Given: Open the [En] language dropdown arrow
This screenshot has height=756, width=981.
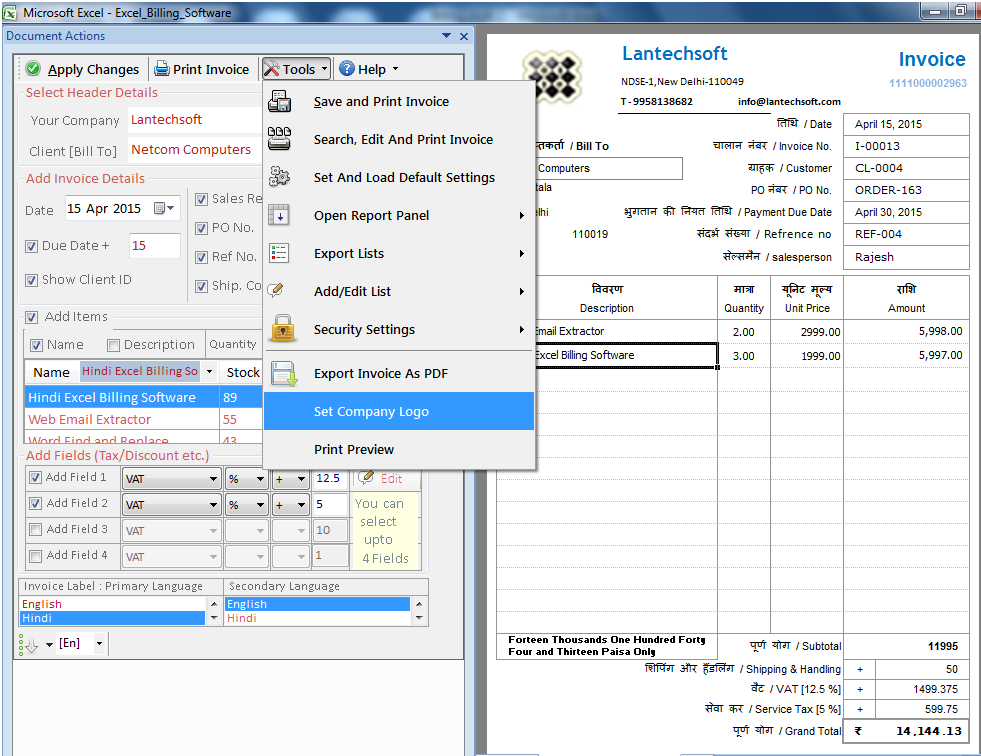Looking at the screenshot, I should [99, 643].
